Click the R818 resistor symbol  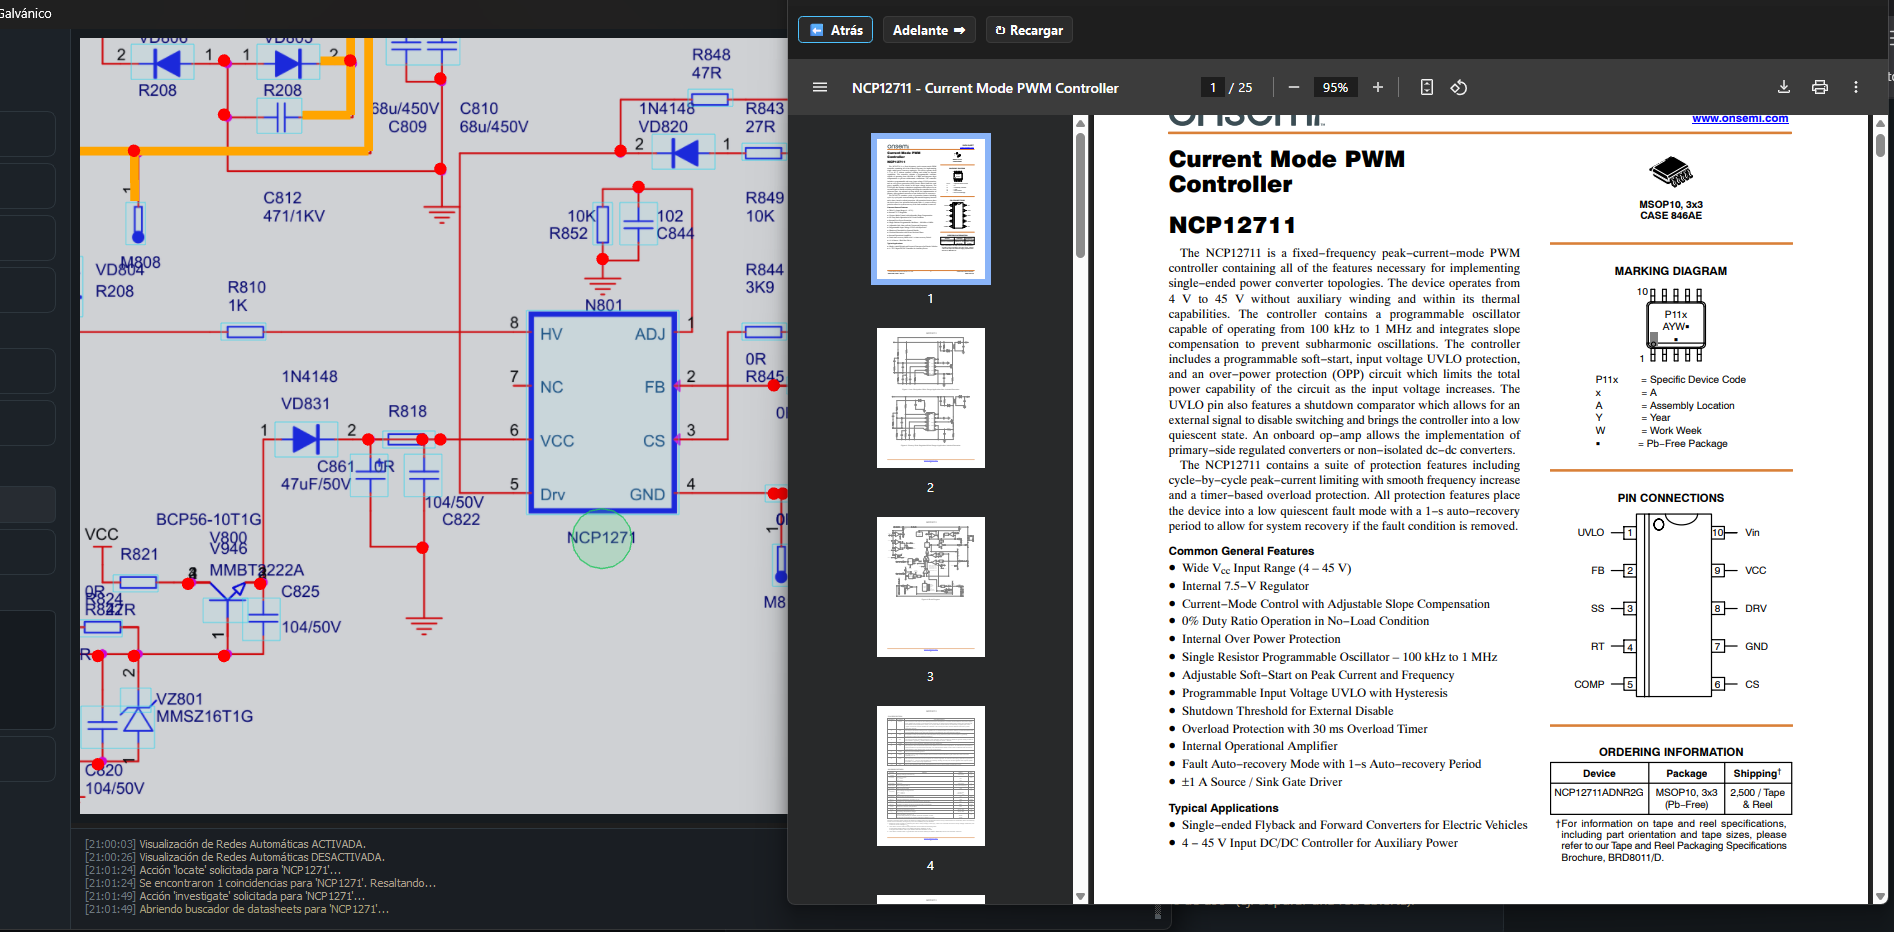pyautogui.click(x=407, y=439)
